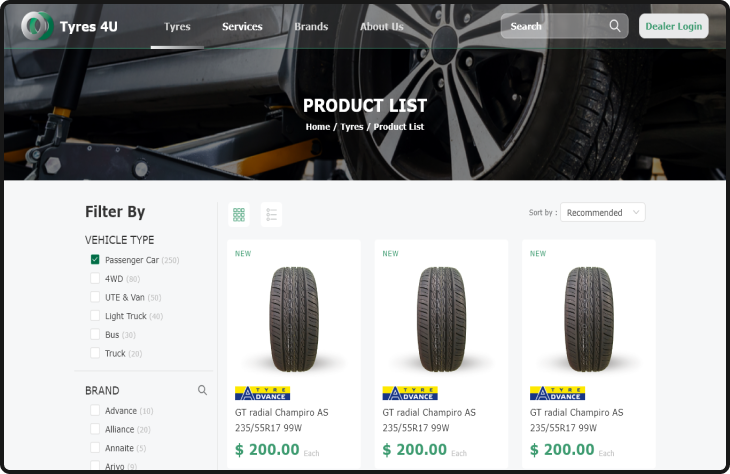Go to the About Us page
The height and width of the screenshot is (474, 730).
click(382, 27)
